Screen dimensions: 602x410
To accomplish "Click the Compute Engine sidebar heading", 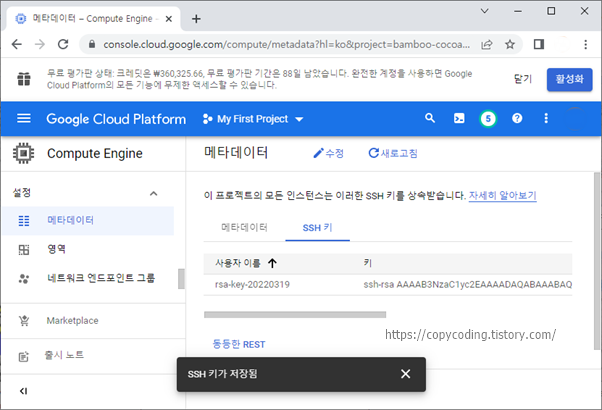I will tap(95, 153).
